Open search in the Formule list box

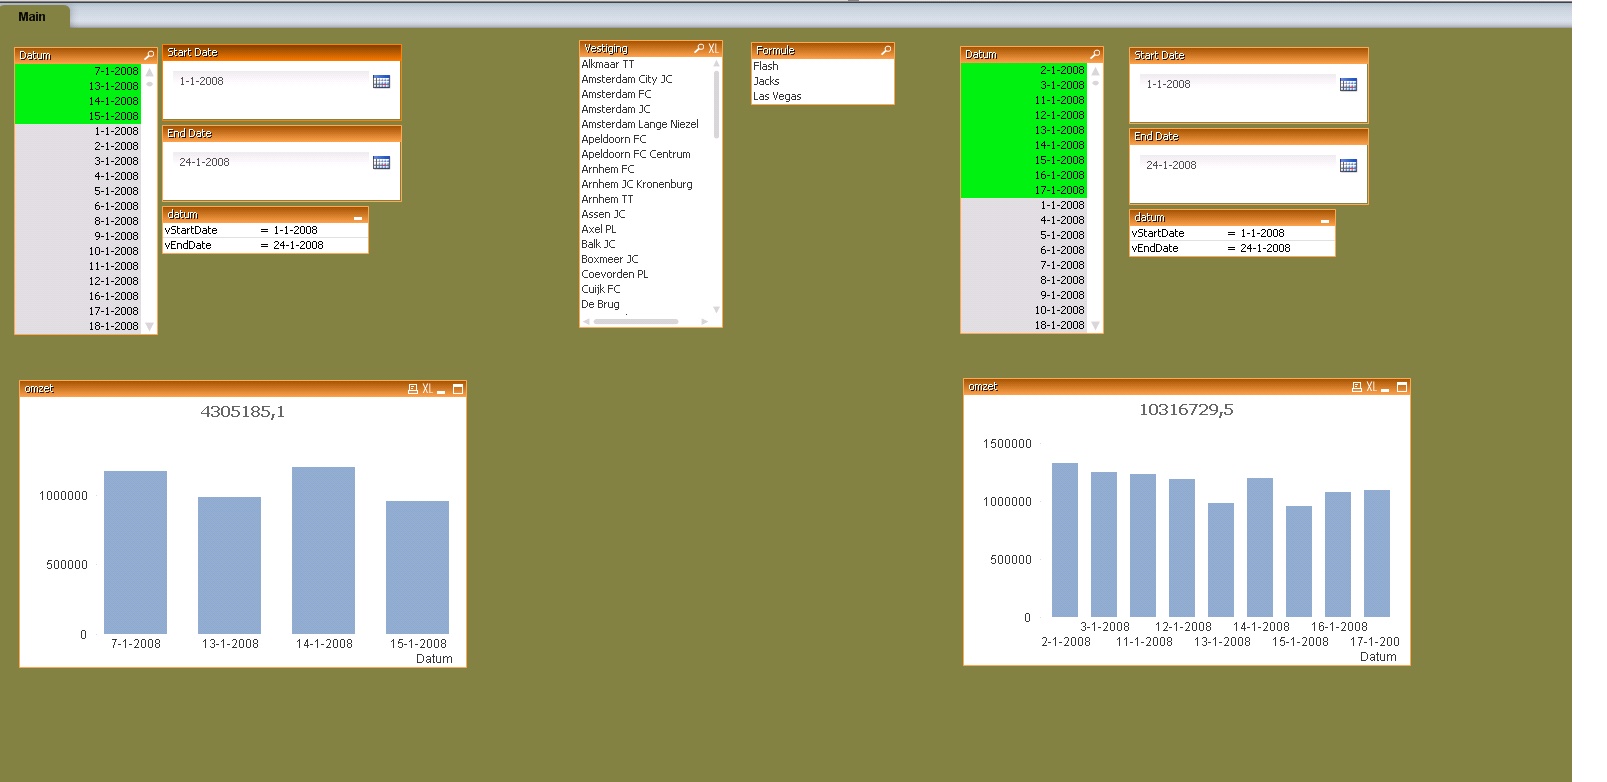[x=885, y=50]
